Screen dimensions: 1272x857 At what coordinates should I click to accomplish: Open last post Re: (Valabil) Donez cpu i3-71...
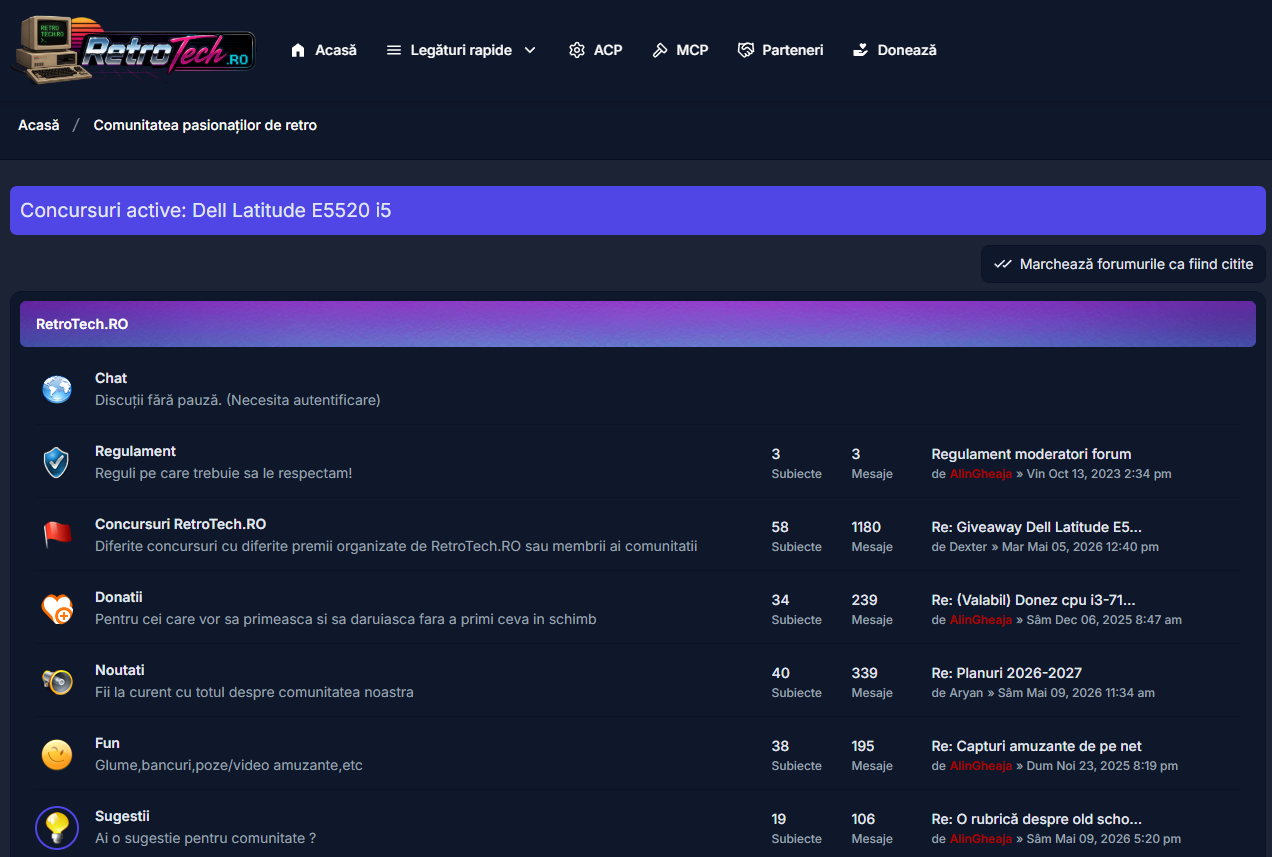pos(1033,600)
